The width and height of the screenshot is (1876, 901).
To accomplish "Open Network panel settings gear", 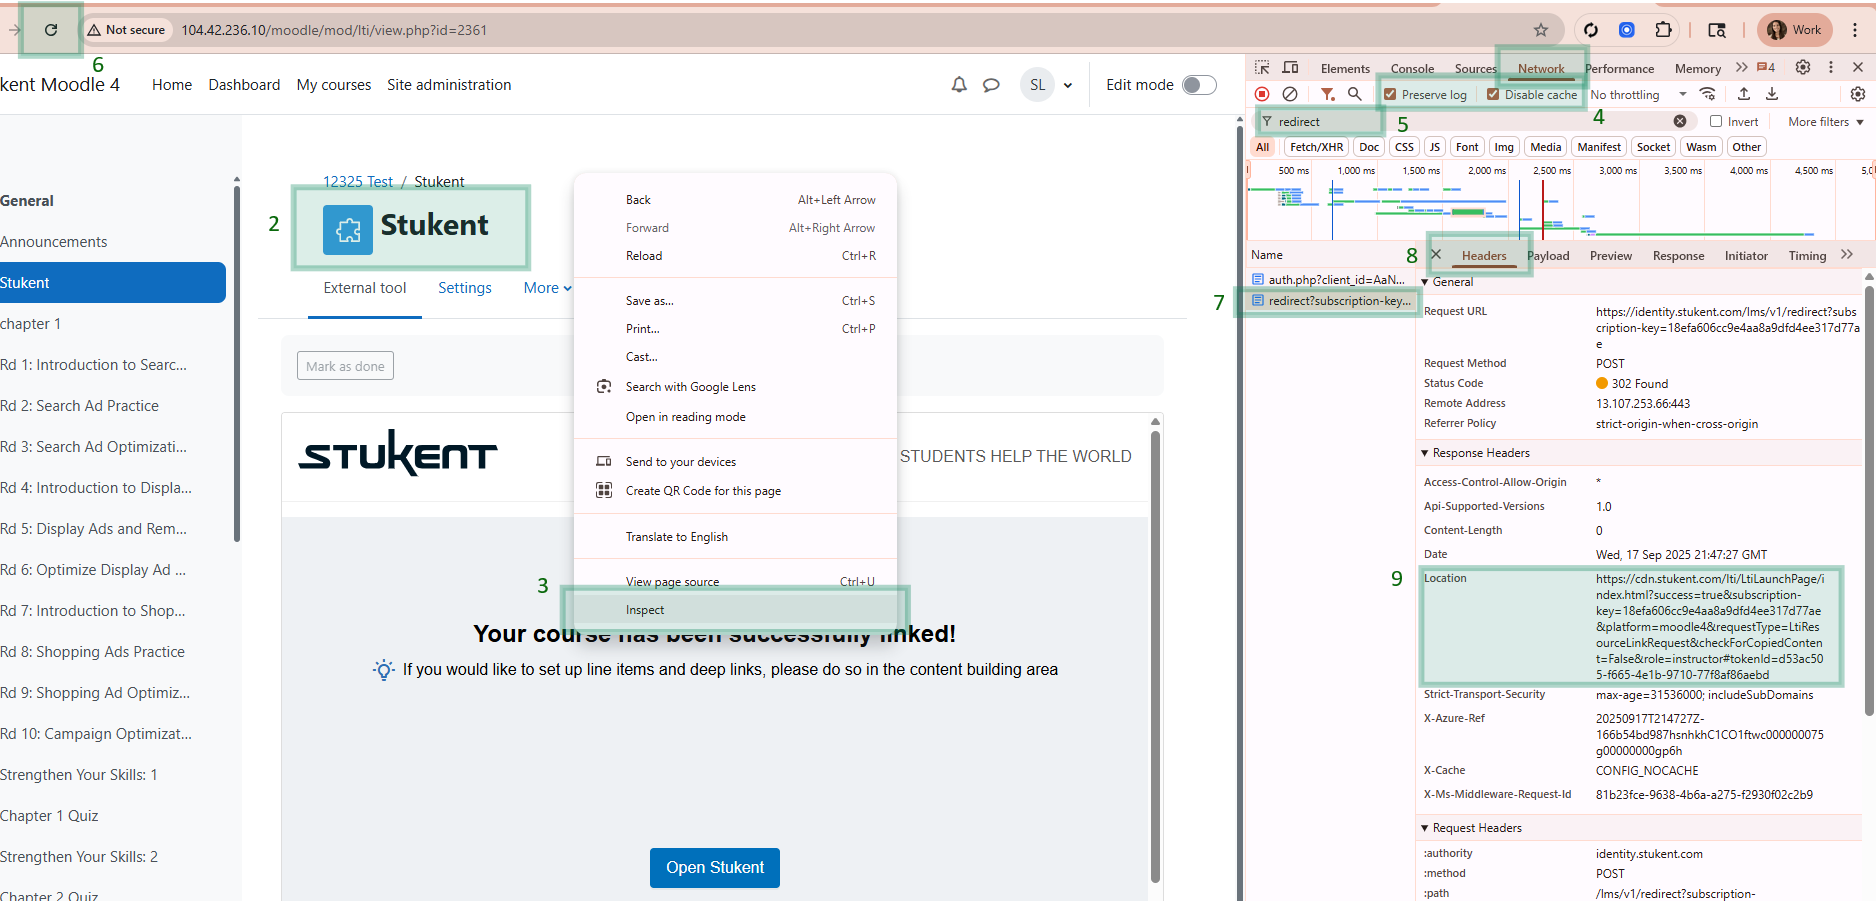I will click(1858, 94).
